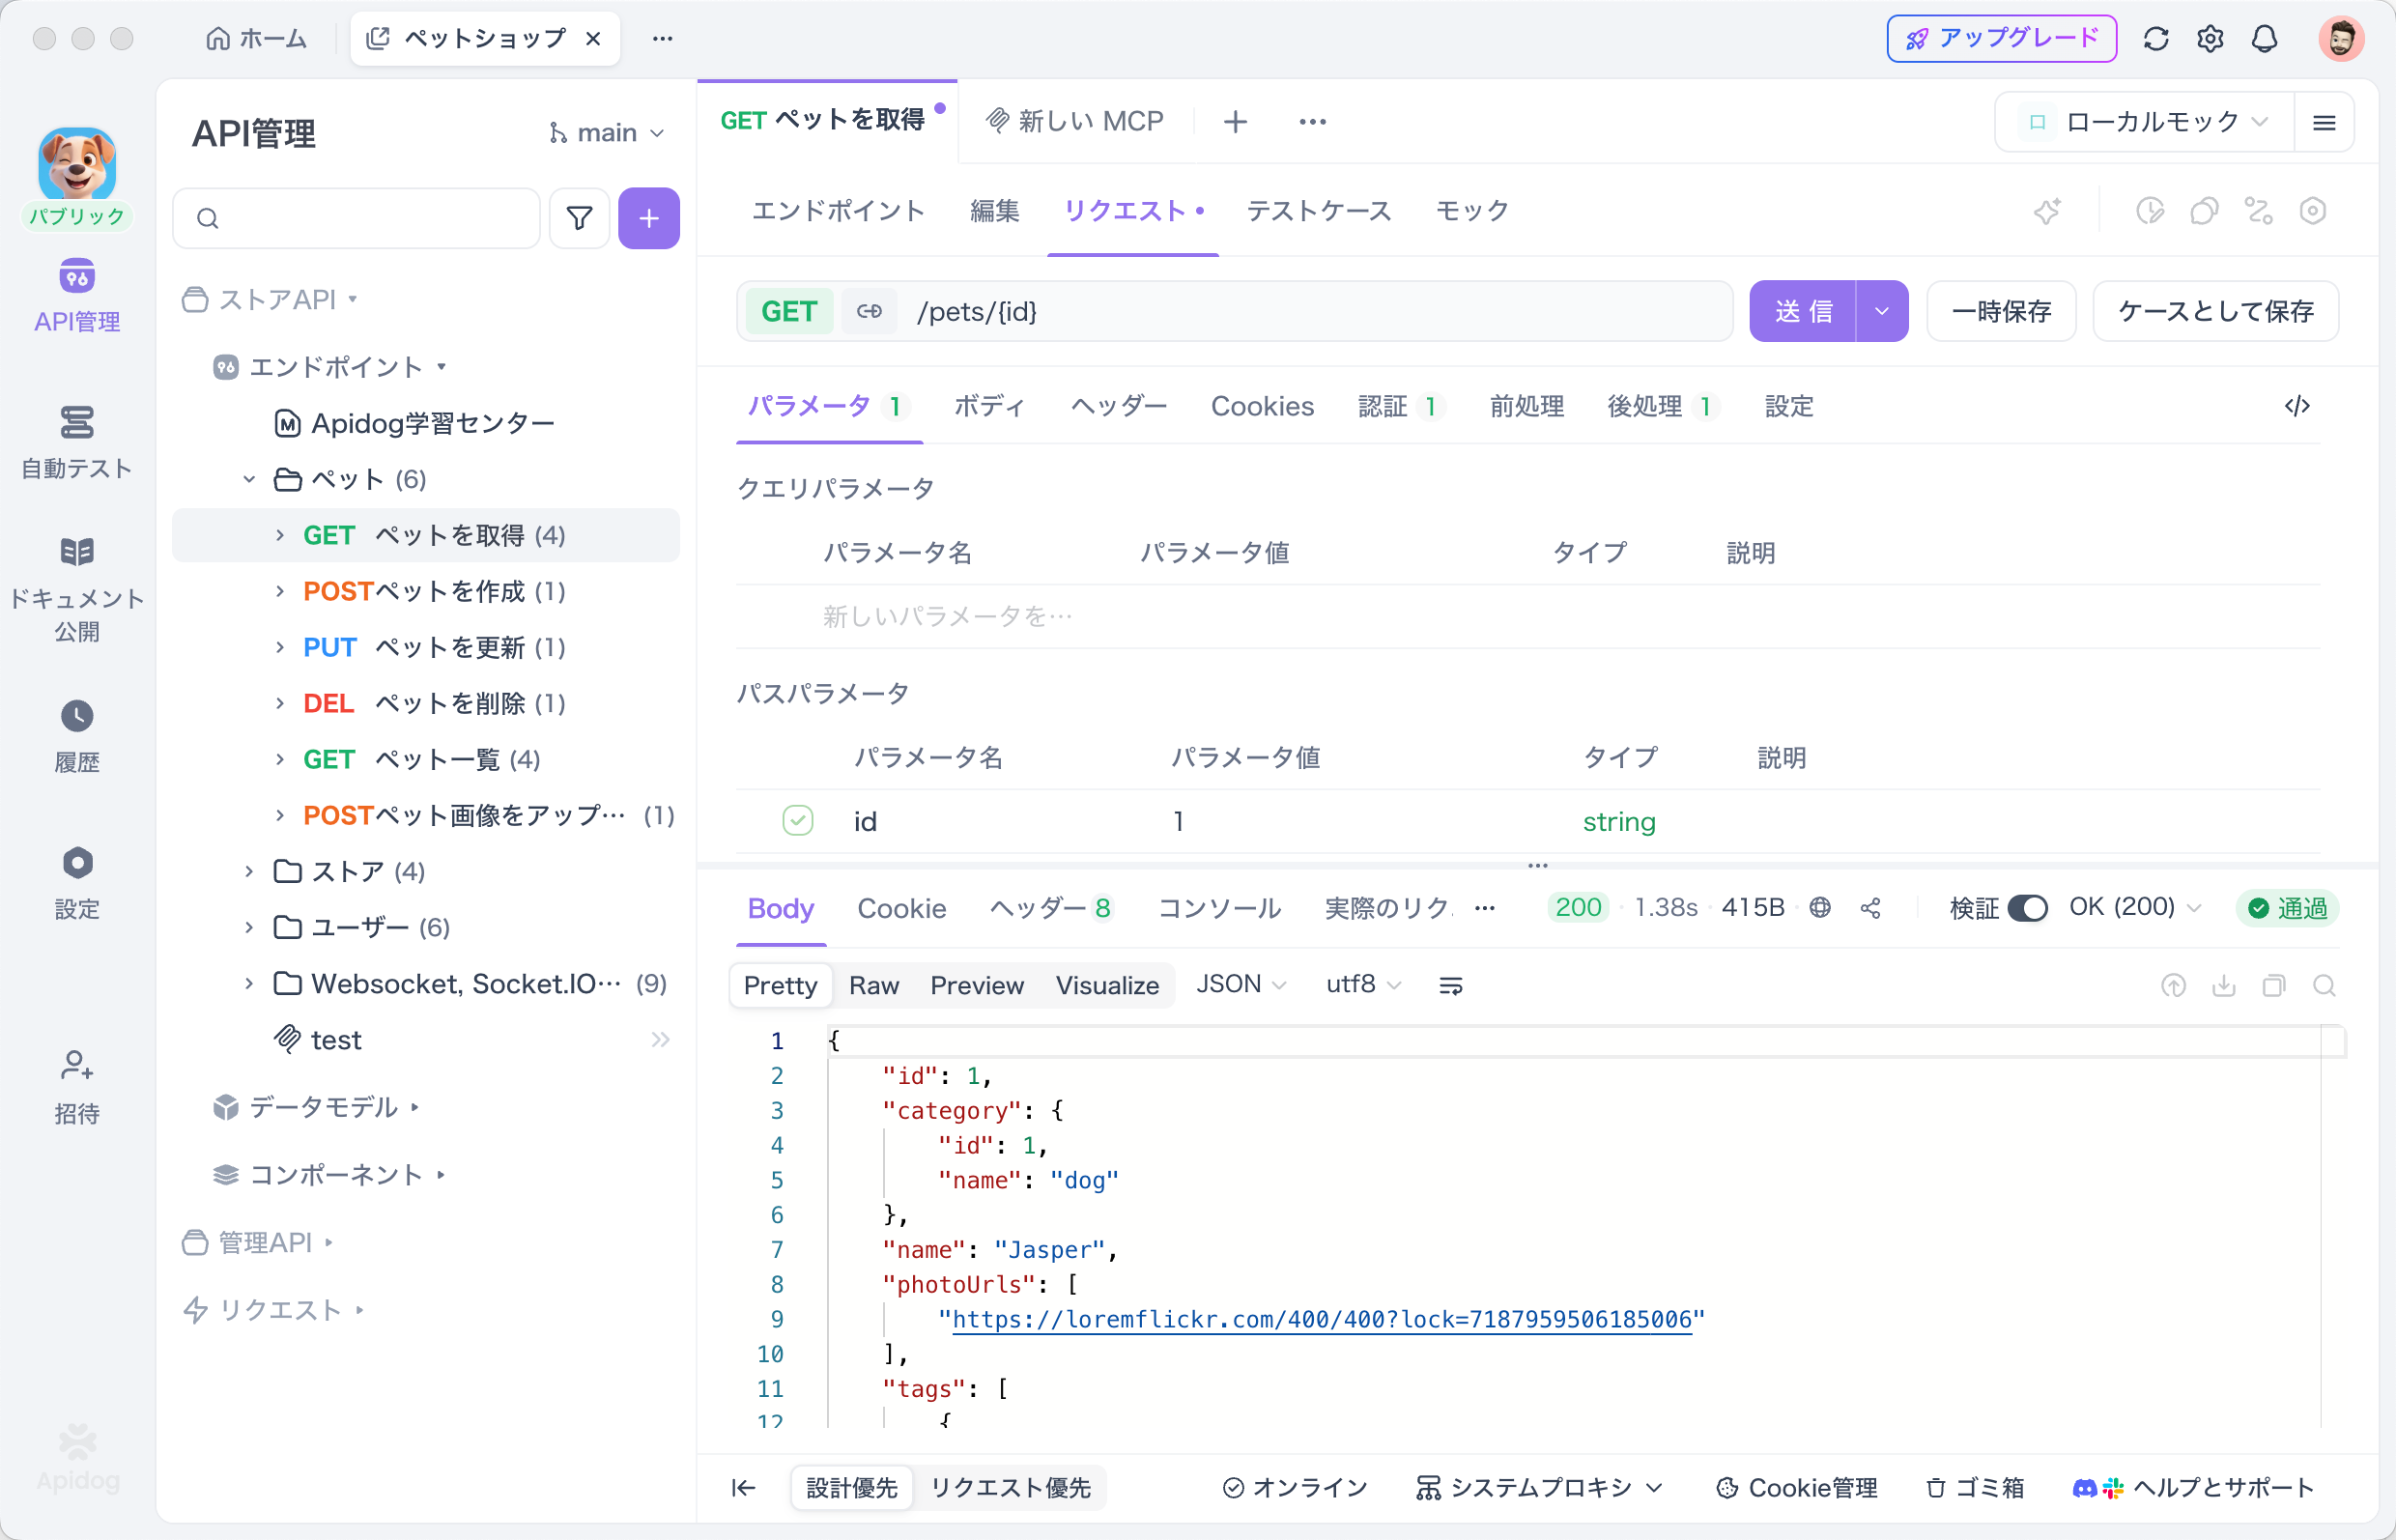Click the share icon in response bar
The image size is (2396, 1540).
[1870, 908]
